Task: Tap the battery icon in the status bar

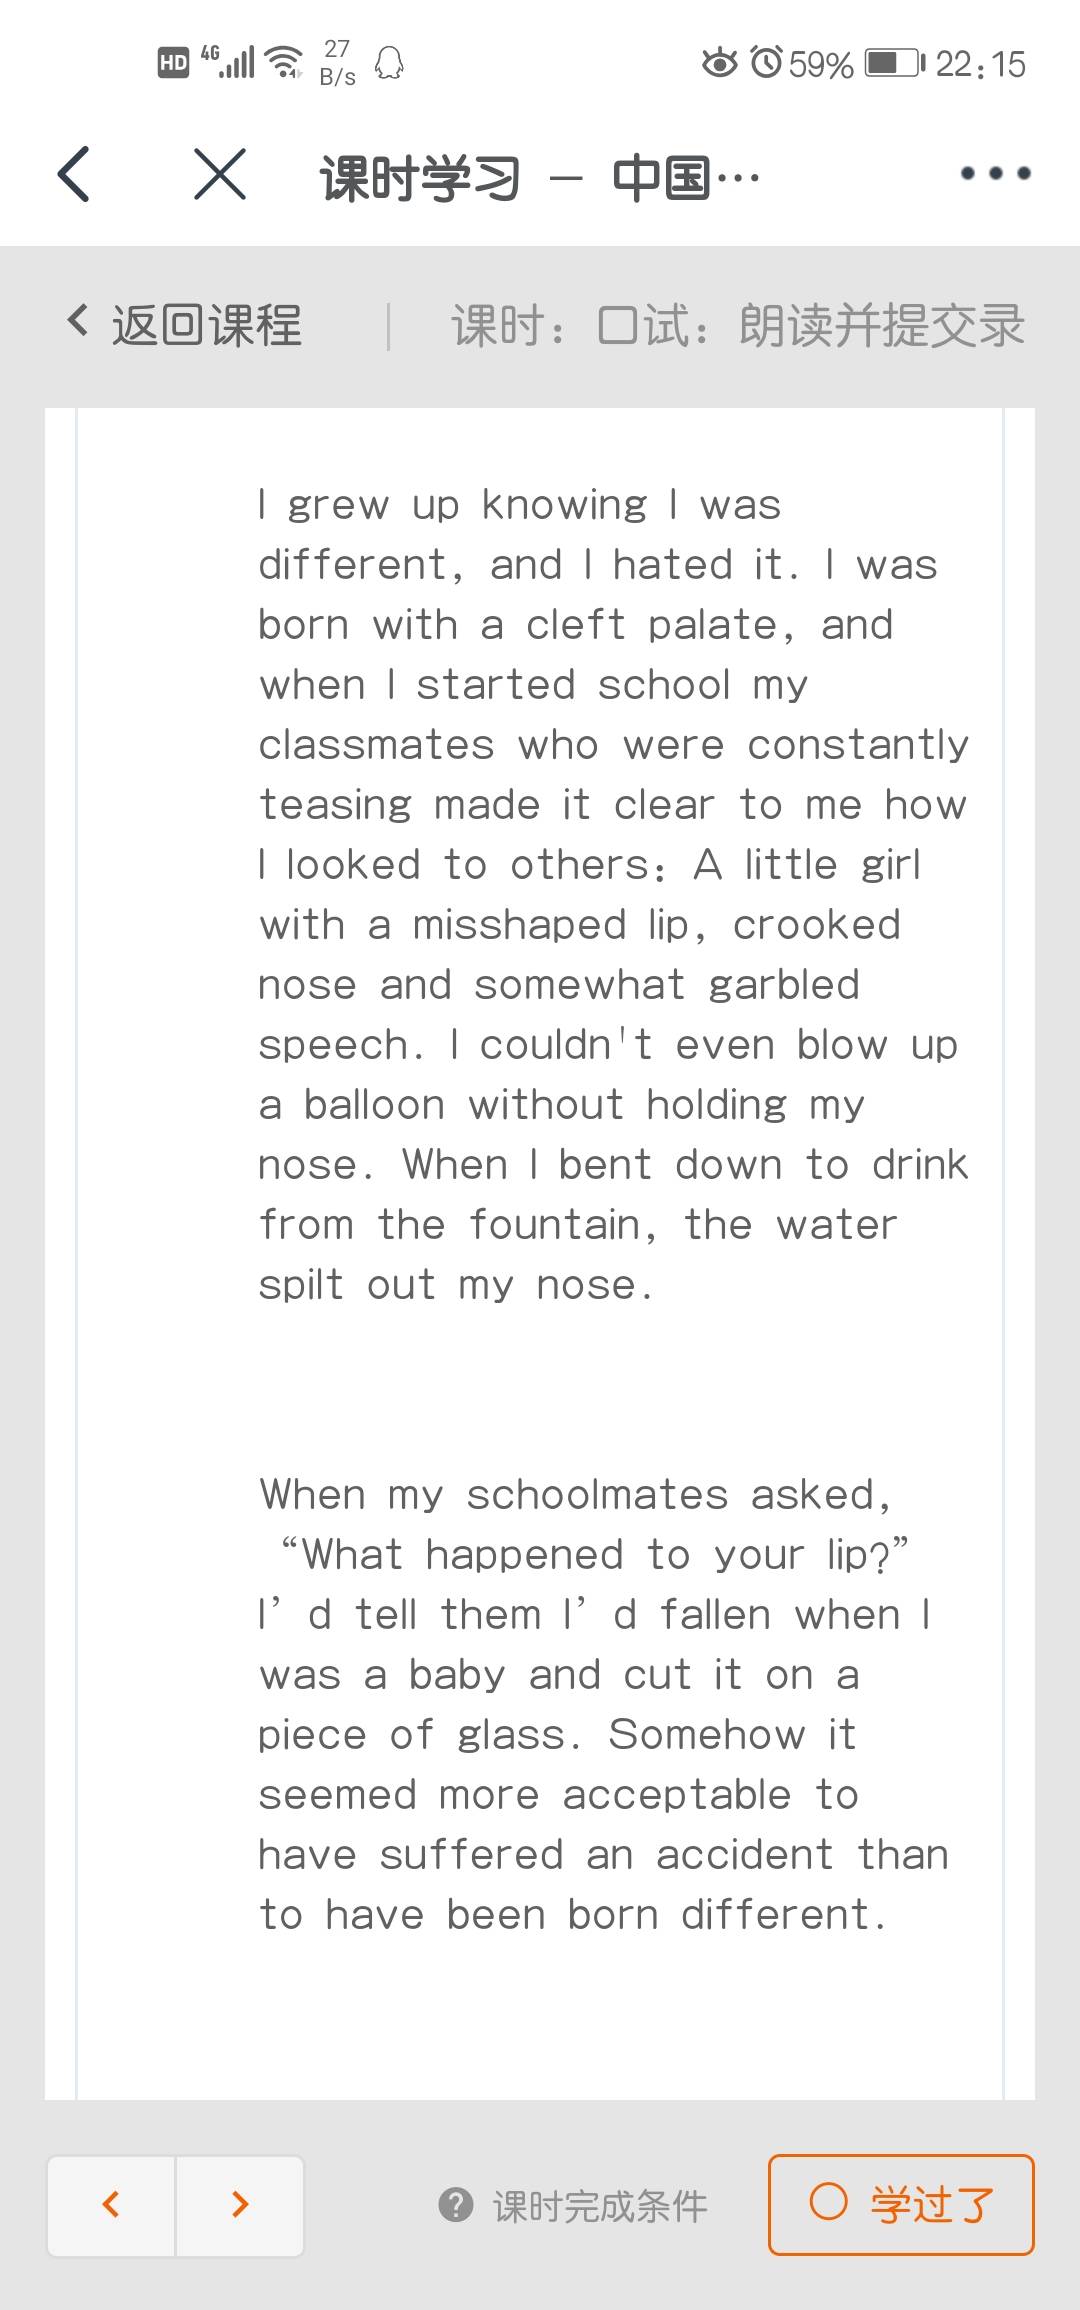Action: tap(894, 63)
